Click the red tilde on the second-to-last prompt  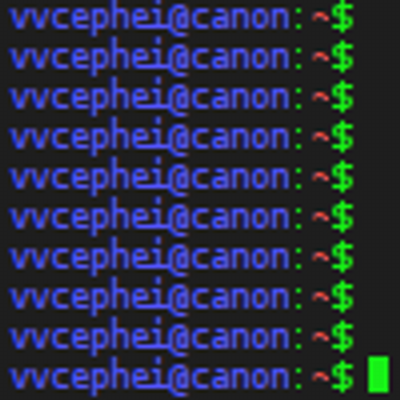click(321, 336)
